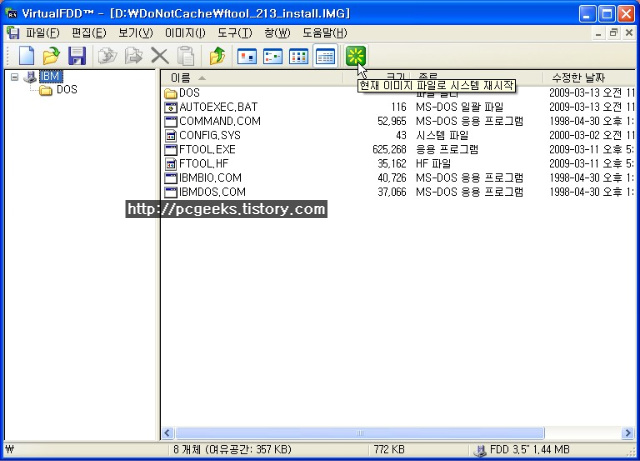The image size is (640, 461).
Task: Select FTOOL.EXE file name
Action: click(x=207, y=149)
